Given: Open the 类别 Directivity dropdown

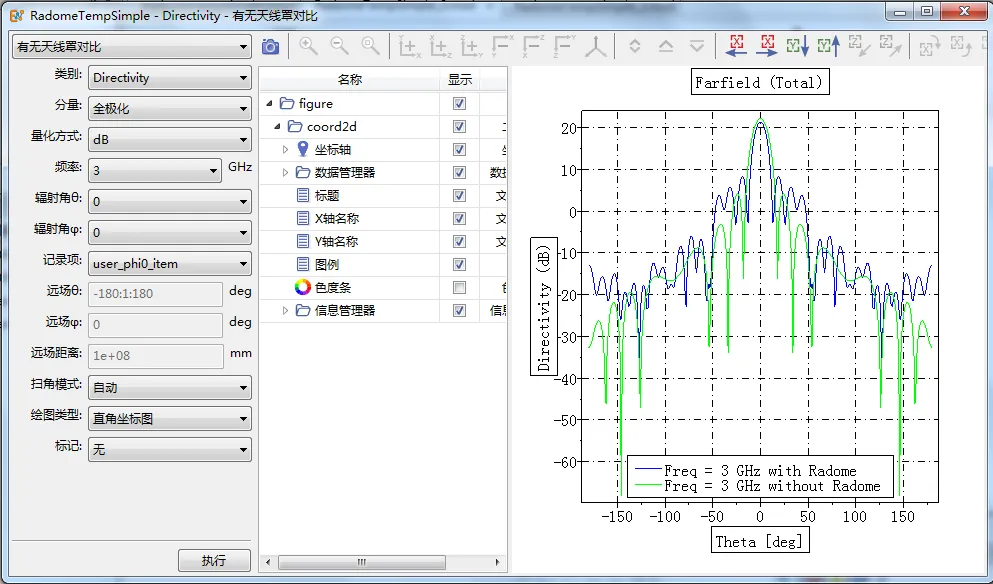Looking at the screenshot, I should (x=170, y=78).
